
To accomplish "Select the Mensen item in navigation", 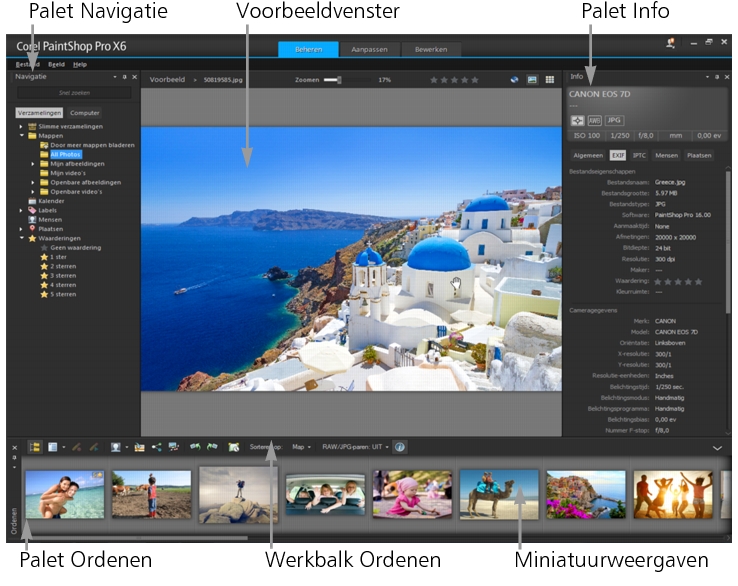I will [49, 219].
